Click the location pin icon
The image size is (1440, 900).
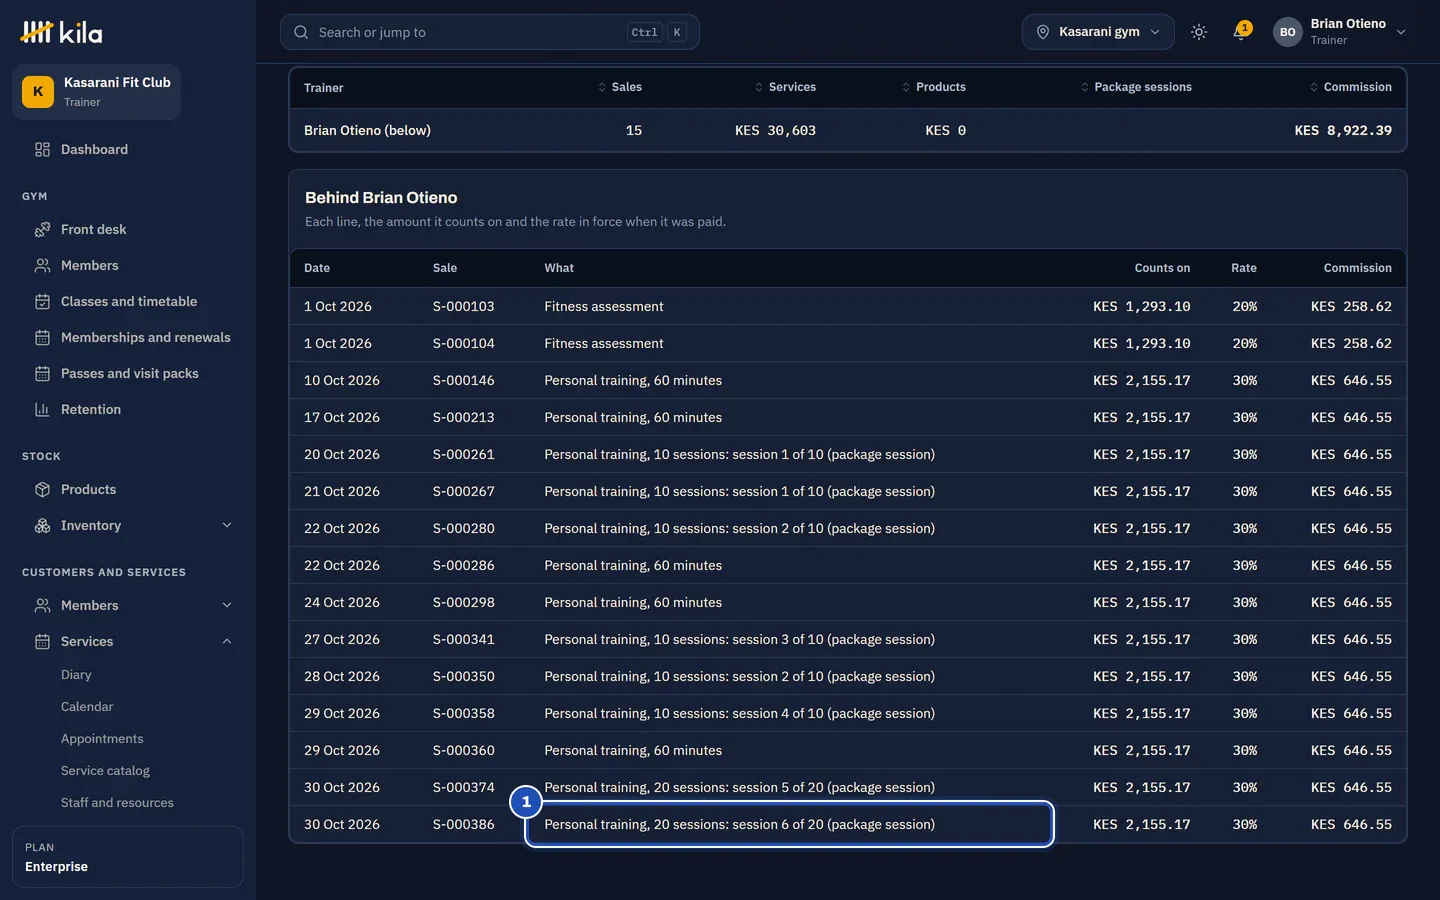click(1042, 32)
